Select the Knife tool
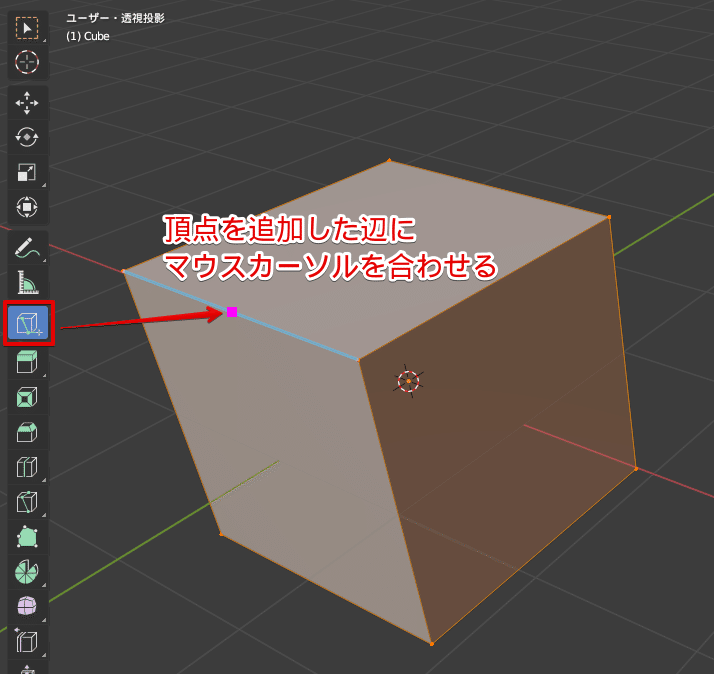 click(x=27, y=502)
